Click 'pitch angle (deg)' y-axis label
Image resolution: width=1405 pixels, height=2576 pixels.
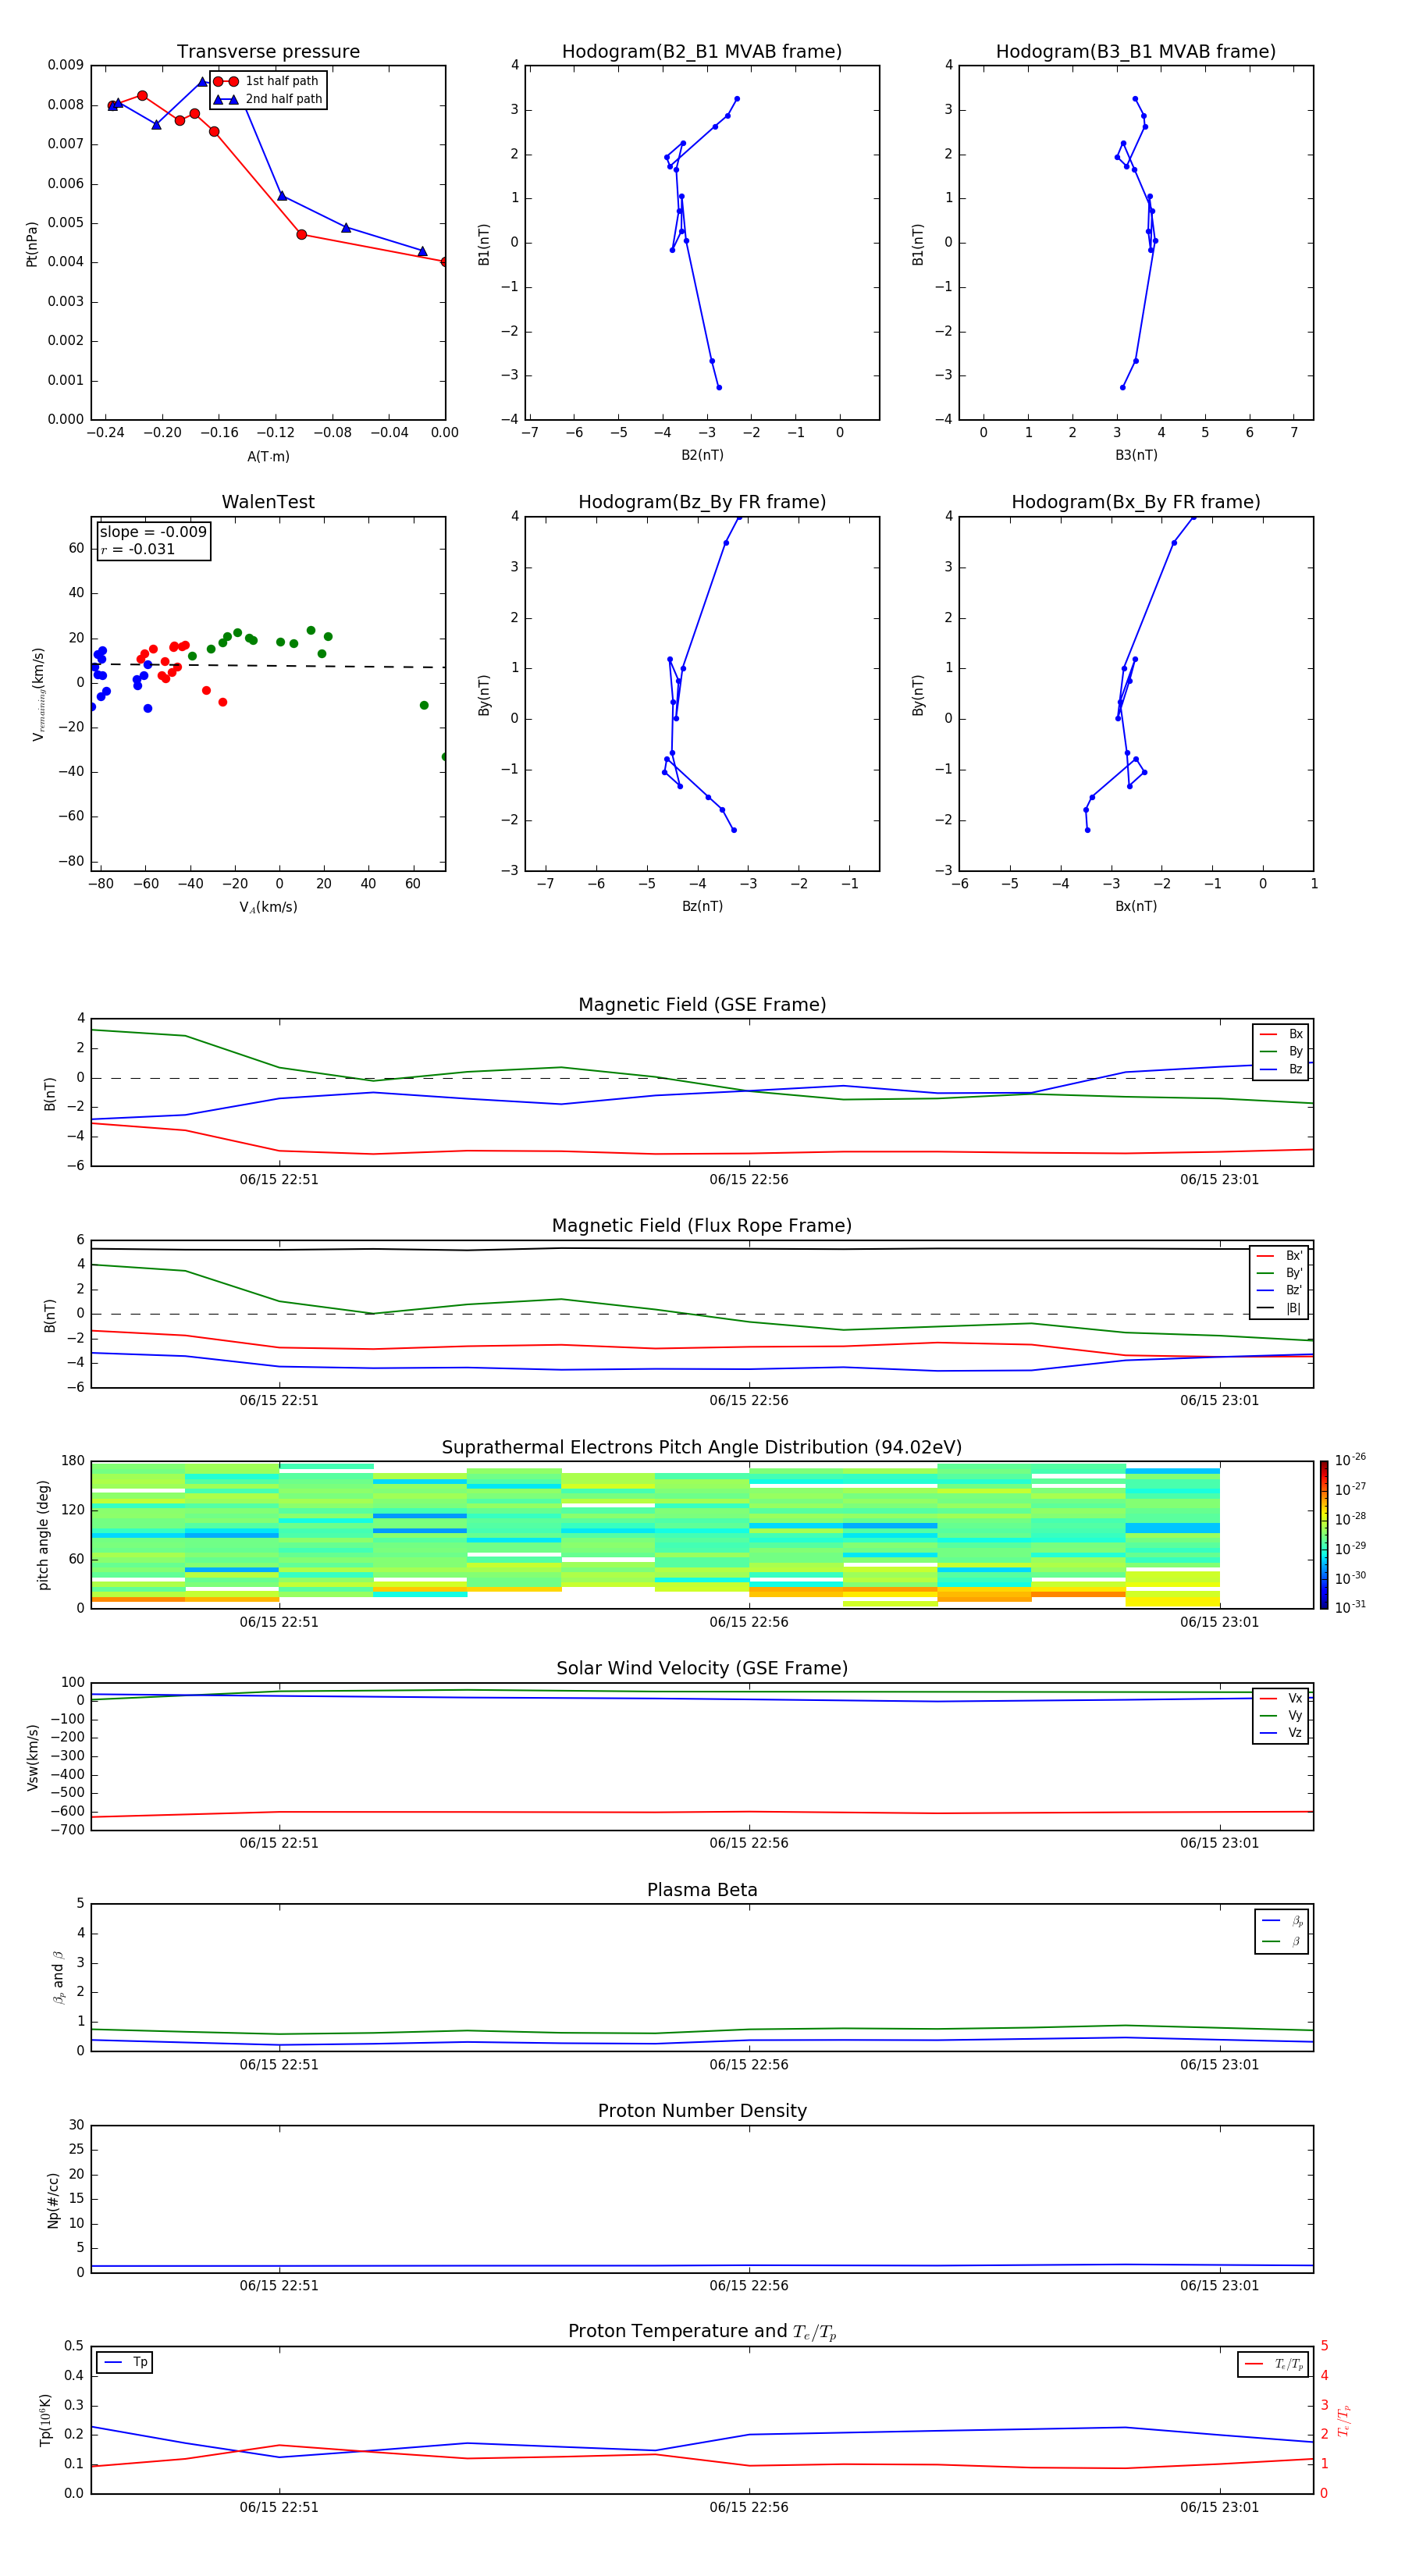click(43, 1535)
